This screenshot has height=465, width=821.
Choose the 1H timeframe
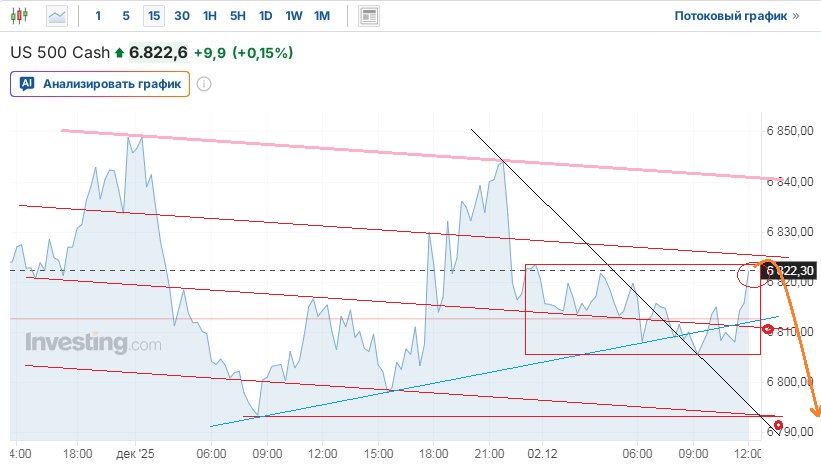[209, 16]
